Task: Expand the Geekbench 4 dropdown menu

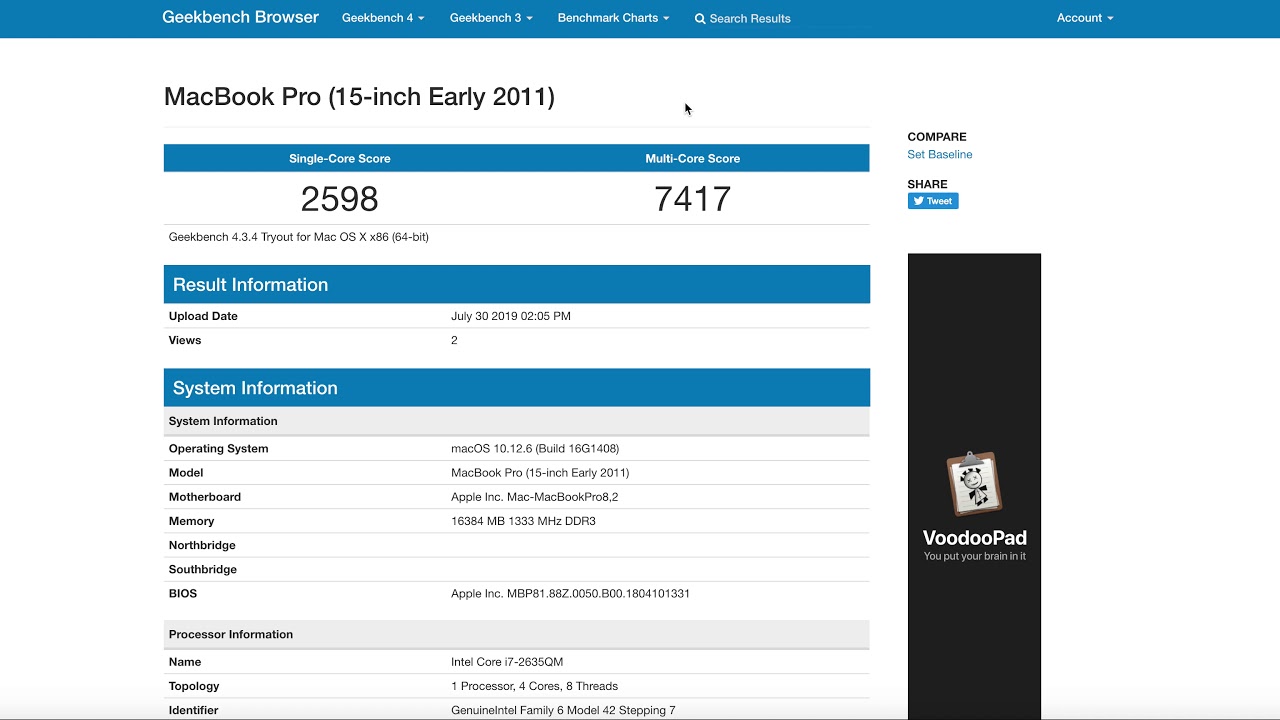Action: (383, 18)
